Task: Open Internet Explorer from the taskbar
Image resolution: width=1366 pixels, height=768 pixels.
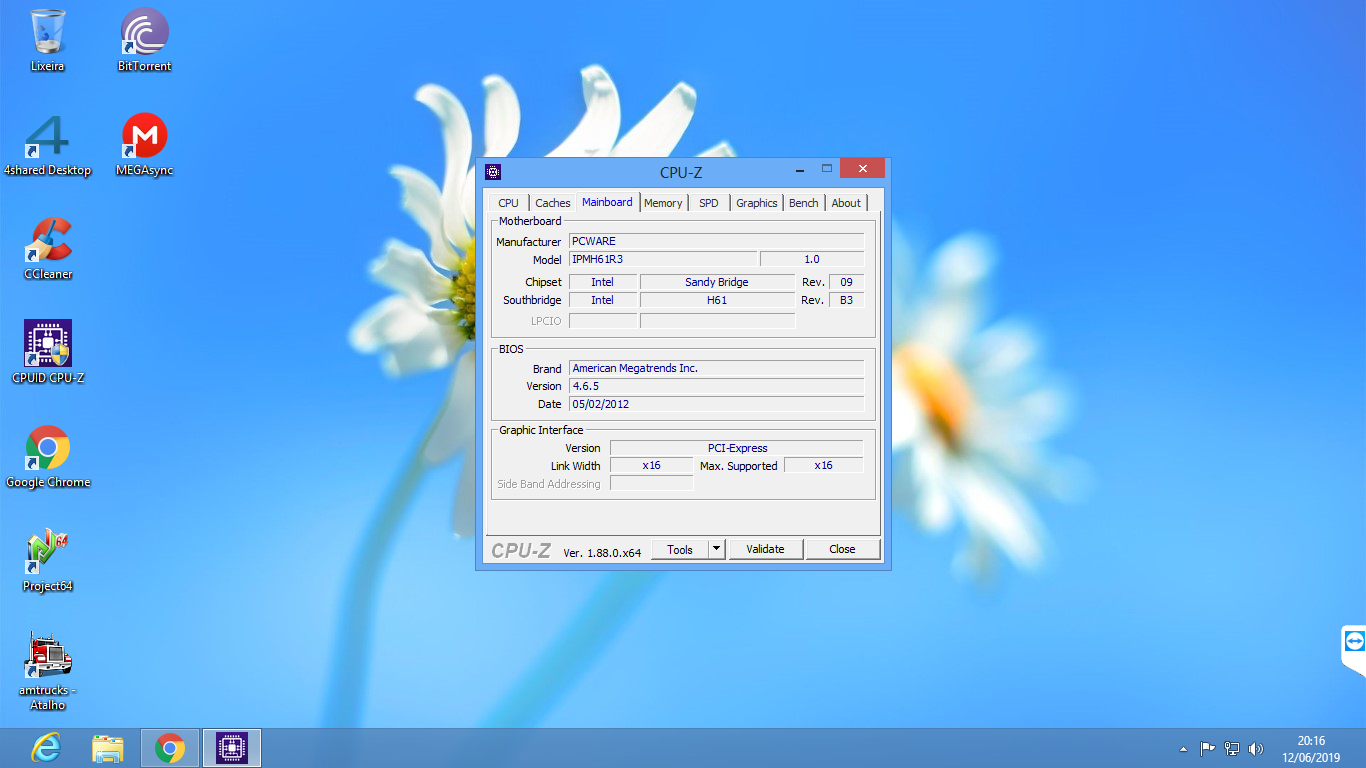Action: pyautogui.click(x=46, y=748)
